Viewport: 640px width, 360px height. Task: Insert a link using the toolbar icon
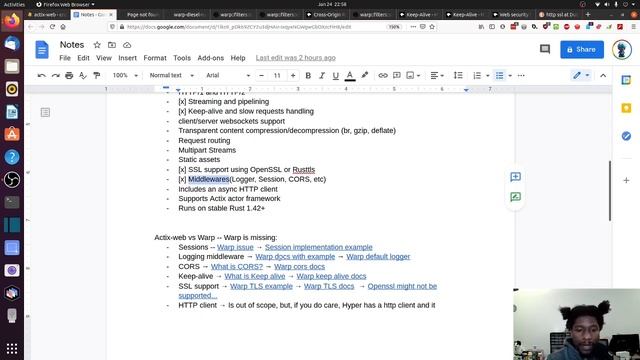click(x=382, y=76)
